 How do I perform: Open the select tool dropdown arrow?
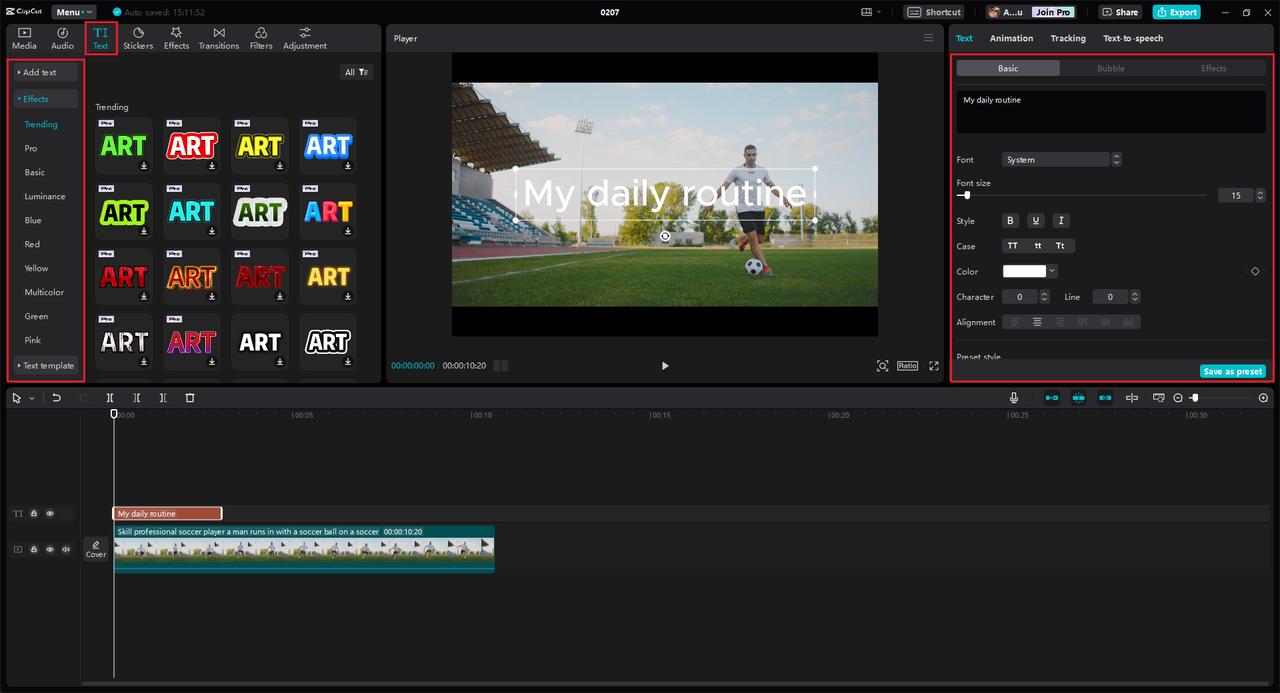click(31, 398)
